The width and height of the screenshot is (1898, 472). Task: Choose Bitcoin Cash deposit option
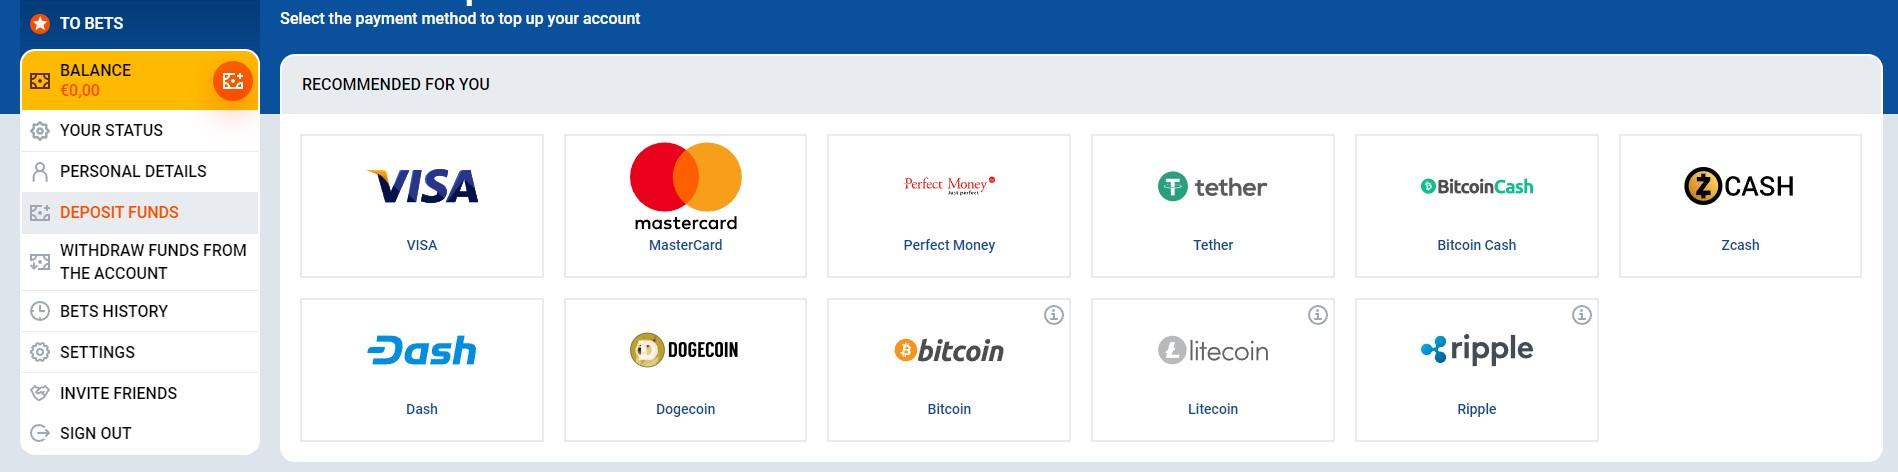(1477, 206)
